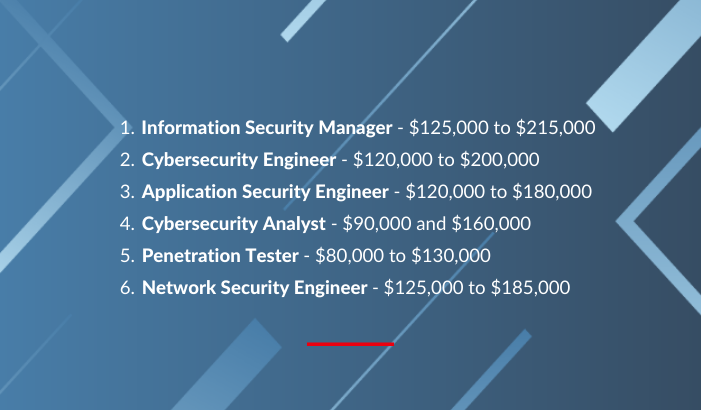Click the $125,000 to $215,000 salary range
The width and height of the screenshot is (701, 410).
(x=502, y=128)
